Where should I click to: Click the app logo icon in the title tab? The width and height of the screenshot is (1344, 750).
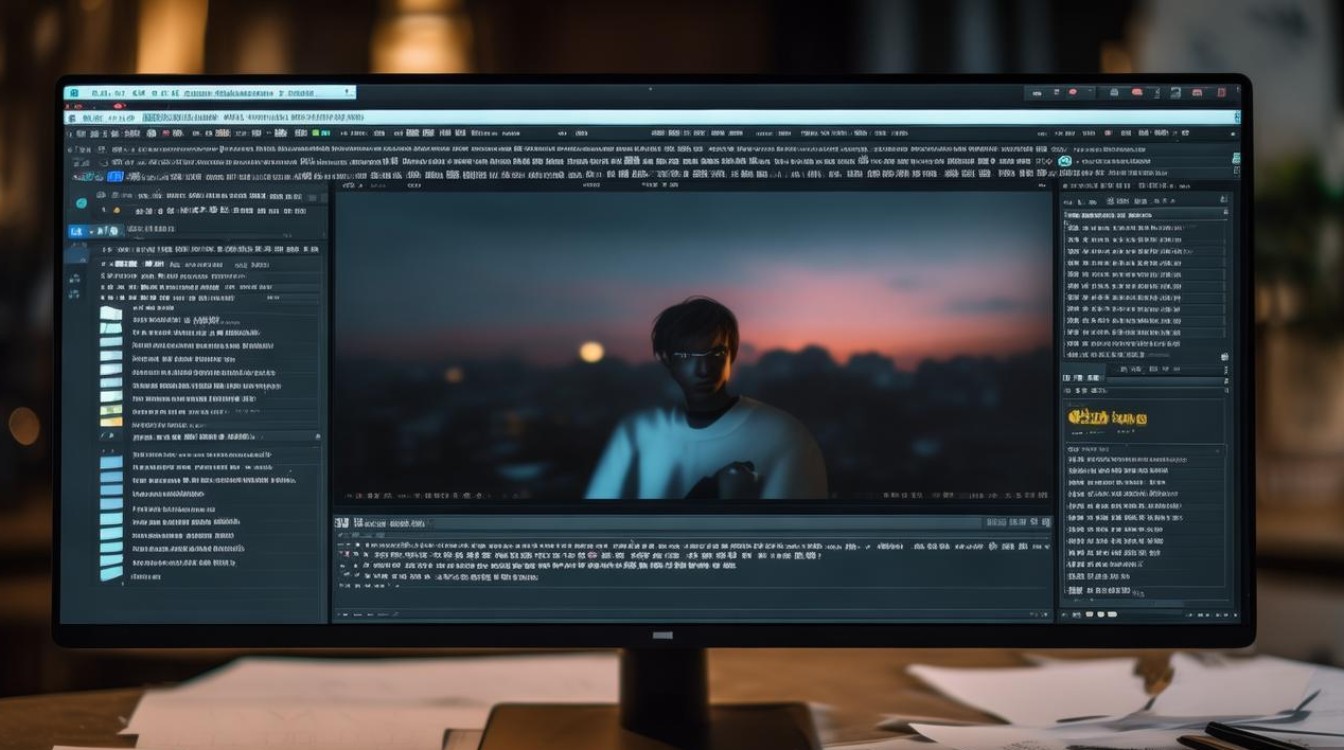[x=72, y=93]
